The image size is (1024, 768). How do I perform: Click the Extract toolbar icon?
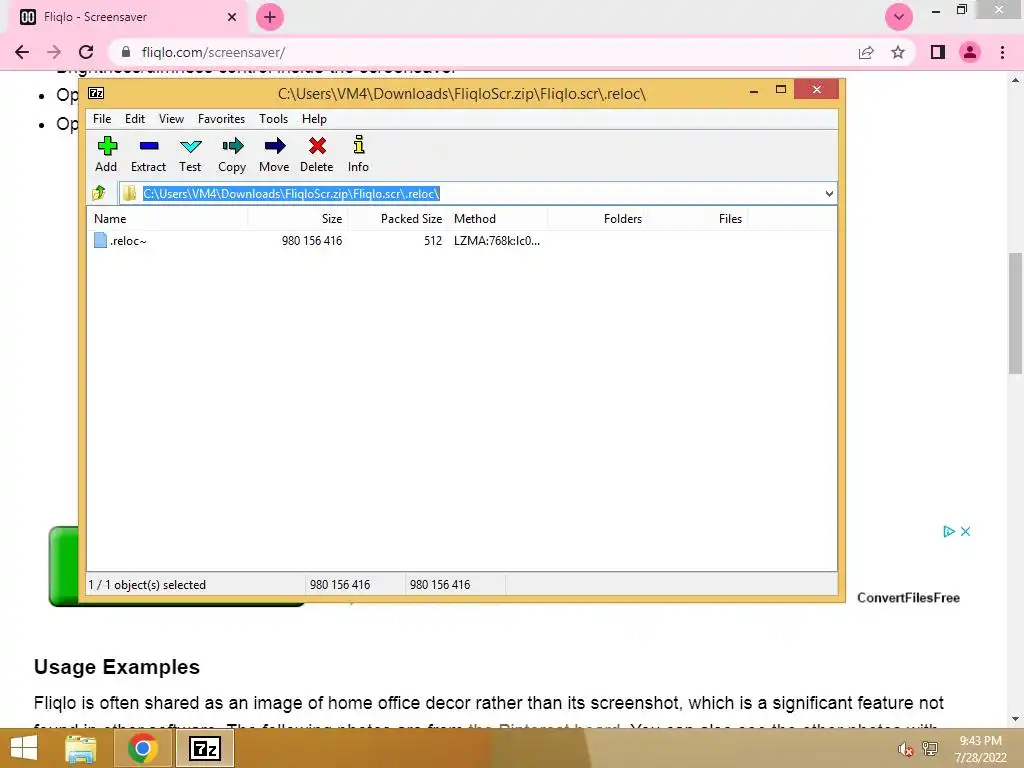148,154
